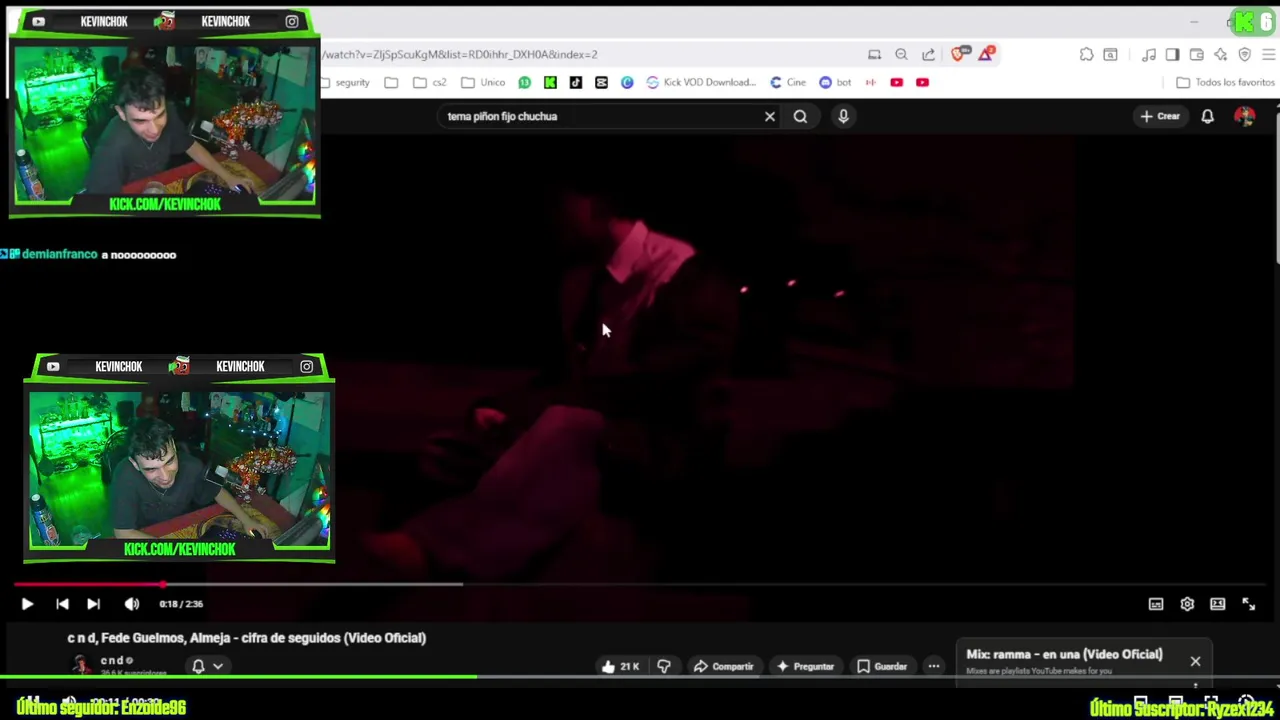Enter fullscreen on the video
This screenshot has height=720, width=1280.
1248,604
